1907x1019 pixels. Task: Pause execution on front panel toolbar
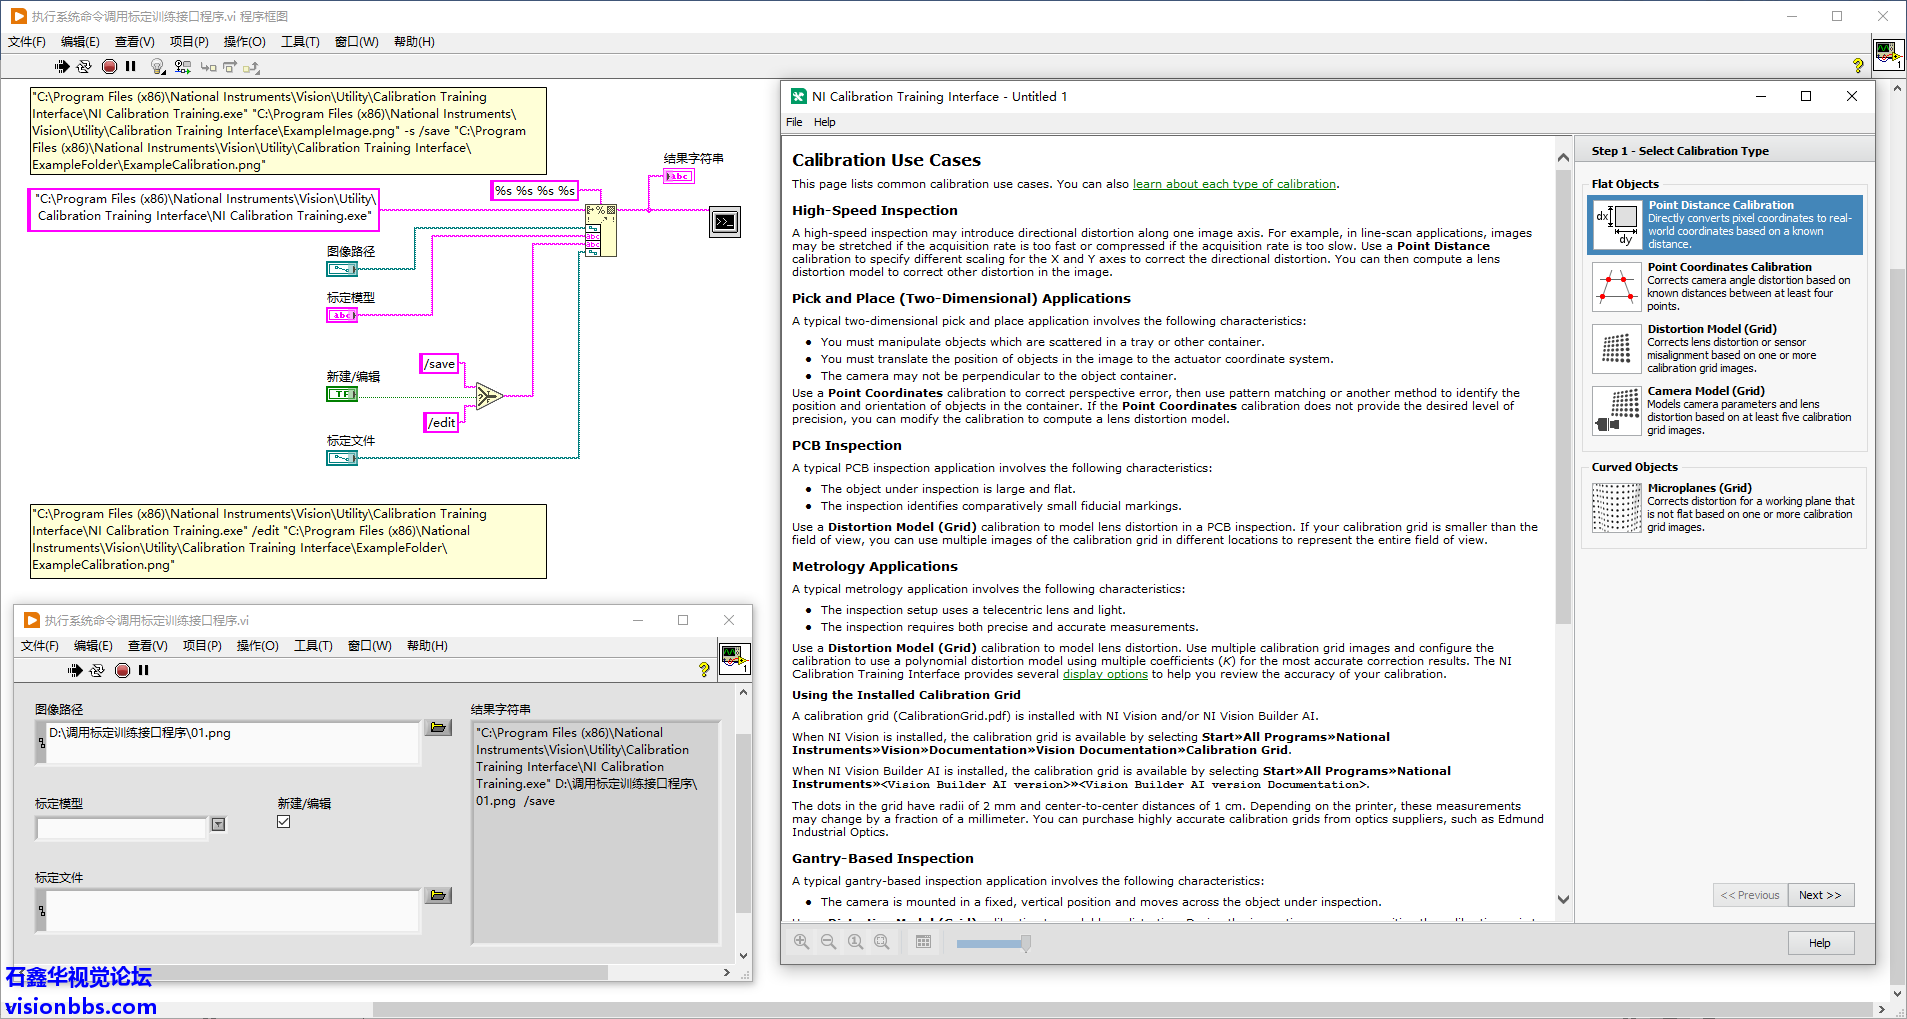[143, 670]
